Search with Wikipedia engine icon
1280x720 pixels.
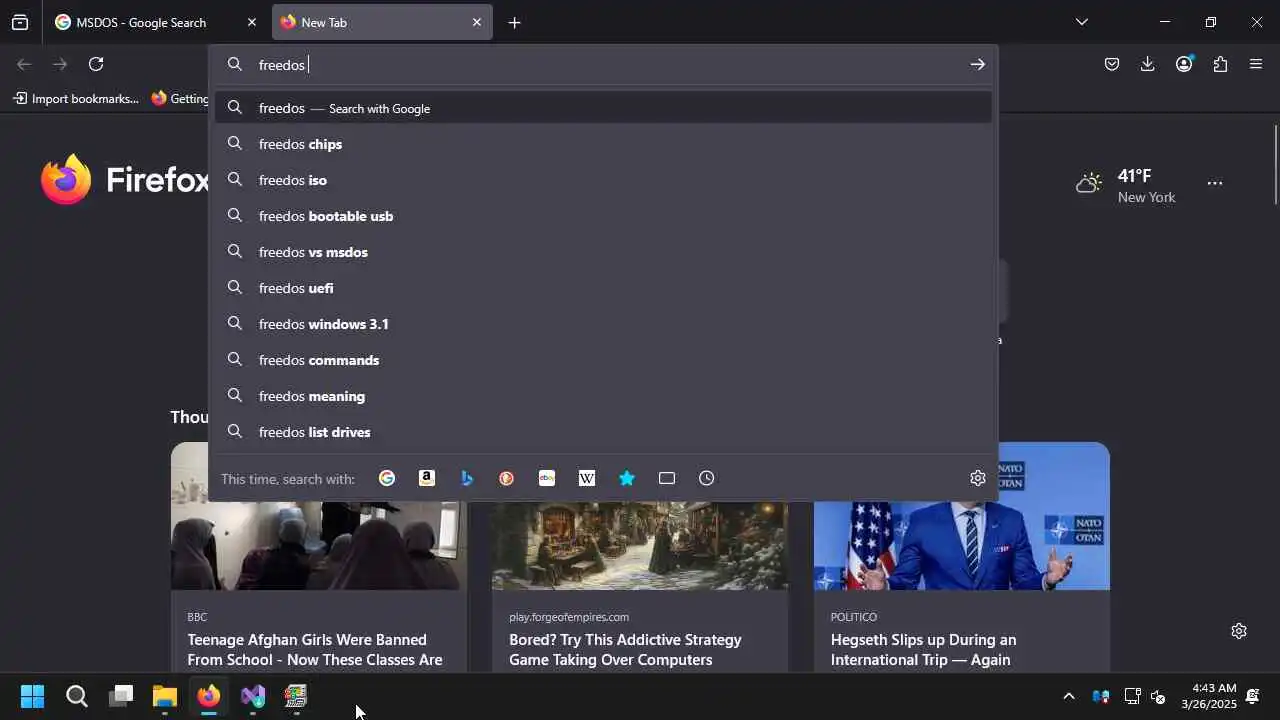click(x=587, y=478)
